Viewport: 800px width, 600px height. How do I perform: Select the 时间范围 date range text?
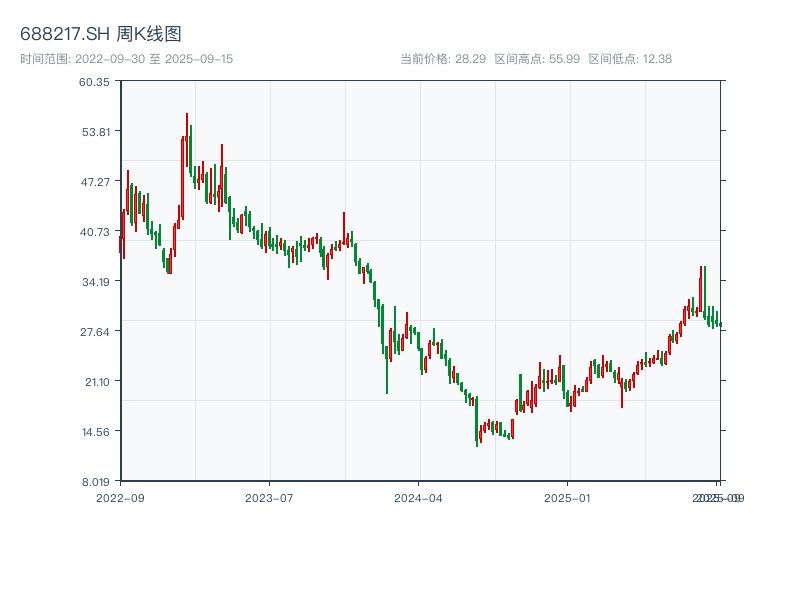127,59
